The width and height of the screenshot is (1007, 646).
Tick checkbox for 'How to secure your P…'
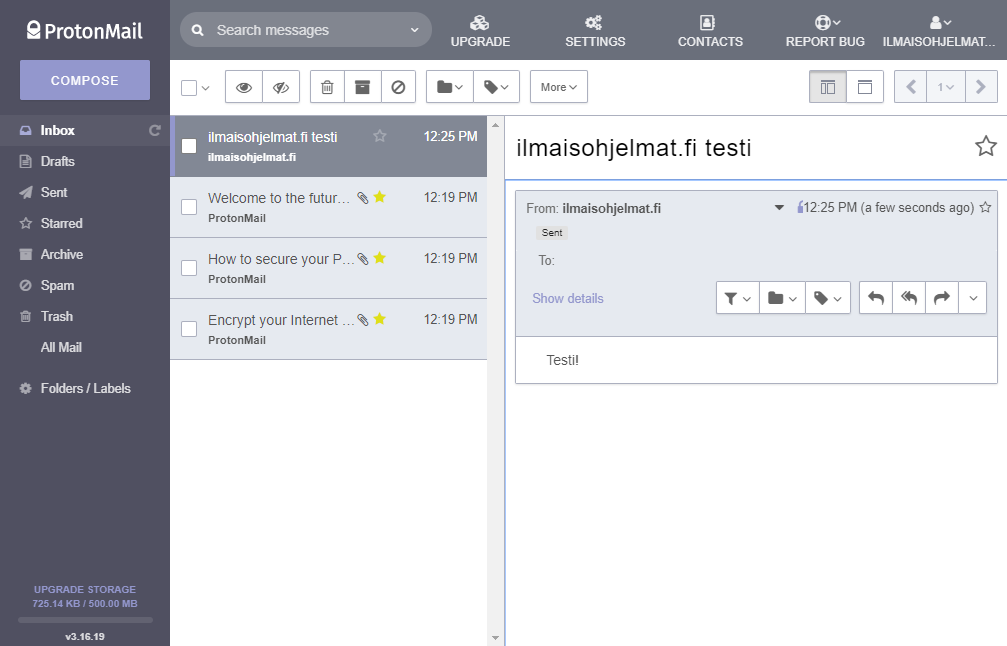(189, 268)
